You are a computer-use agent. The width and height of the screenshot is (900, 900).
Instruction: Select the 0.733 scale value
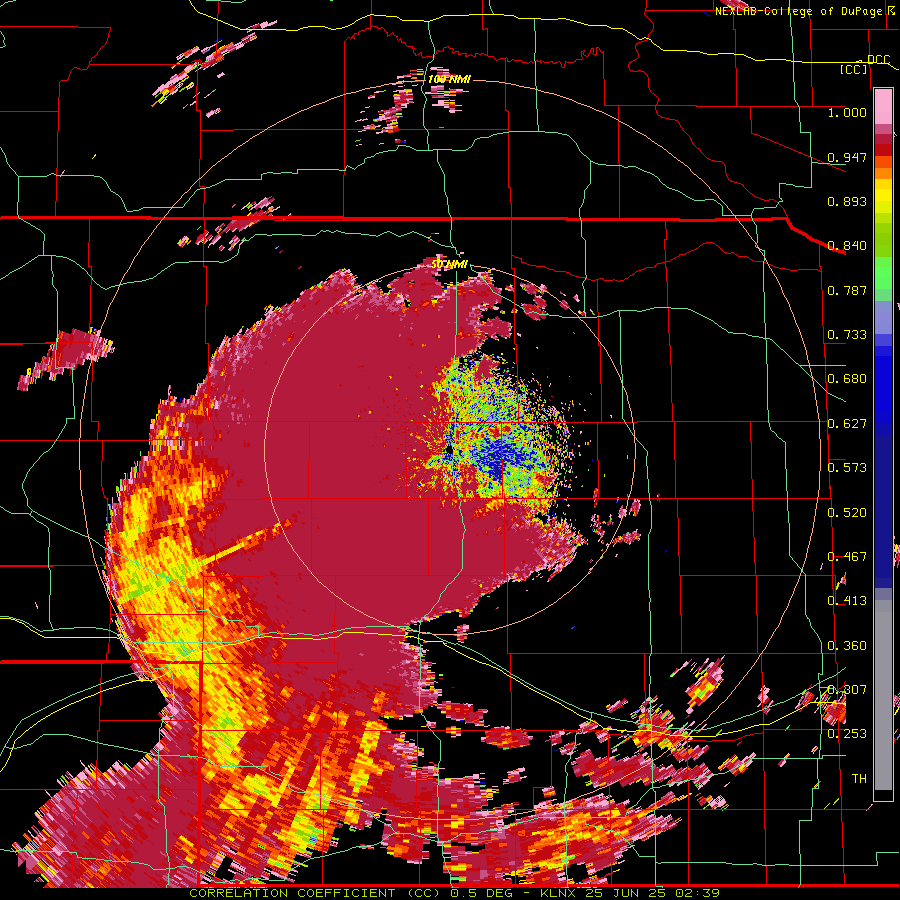pos(847,335)
